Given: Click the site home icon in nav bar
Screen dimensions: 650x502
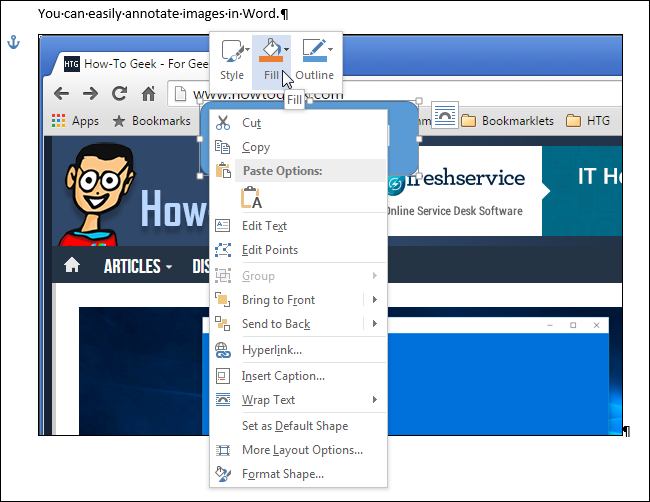Looking at the screenshot, I should pos(72,265).
